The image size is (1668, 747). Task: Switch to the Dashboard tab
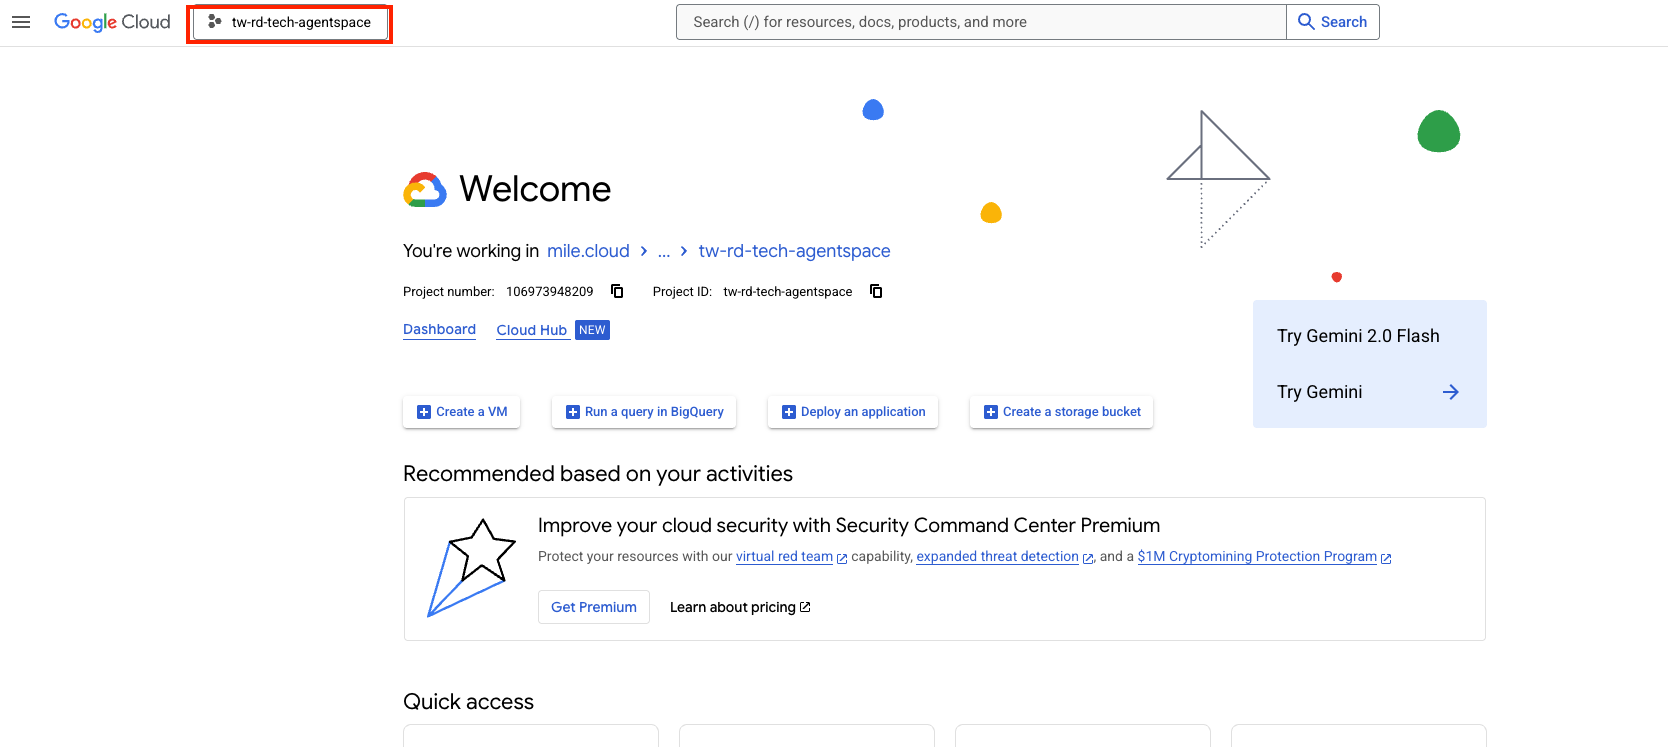pos(439,330)
